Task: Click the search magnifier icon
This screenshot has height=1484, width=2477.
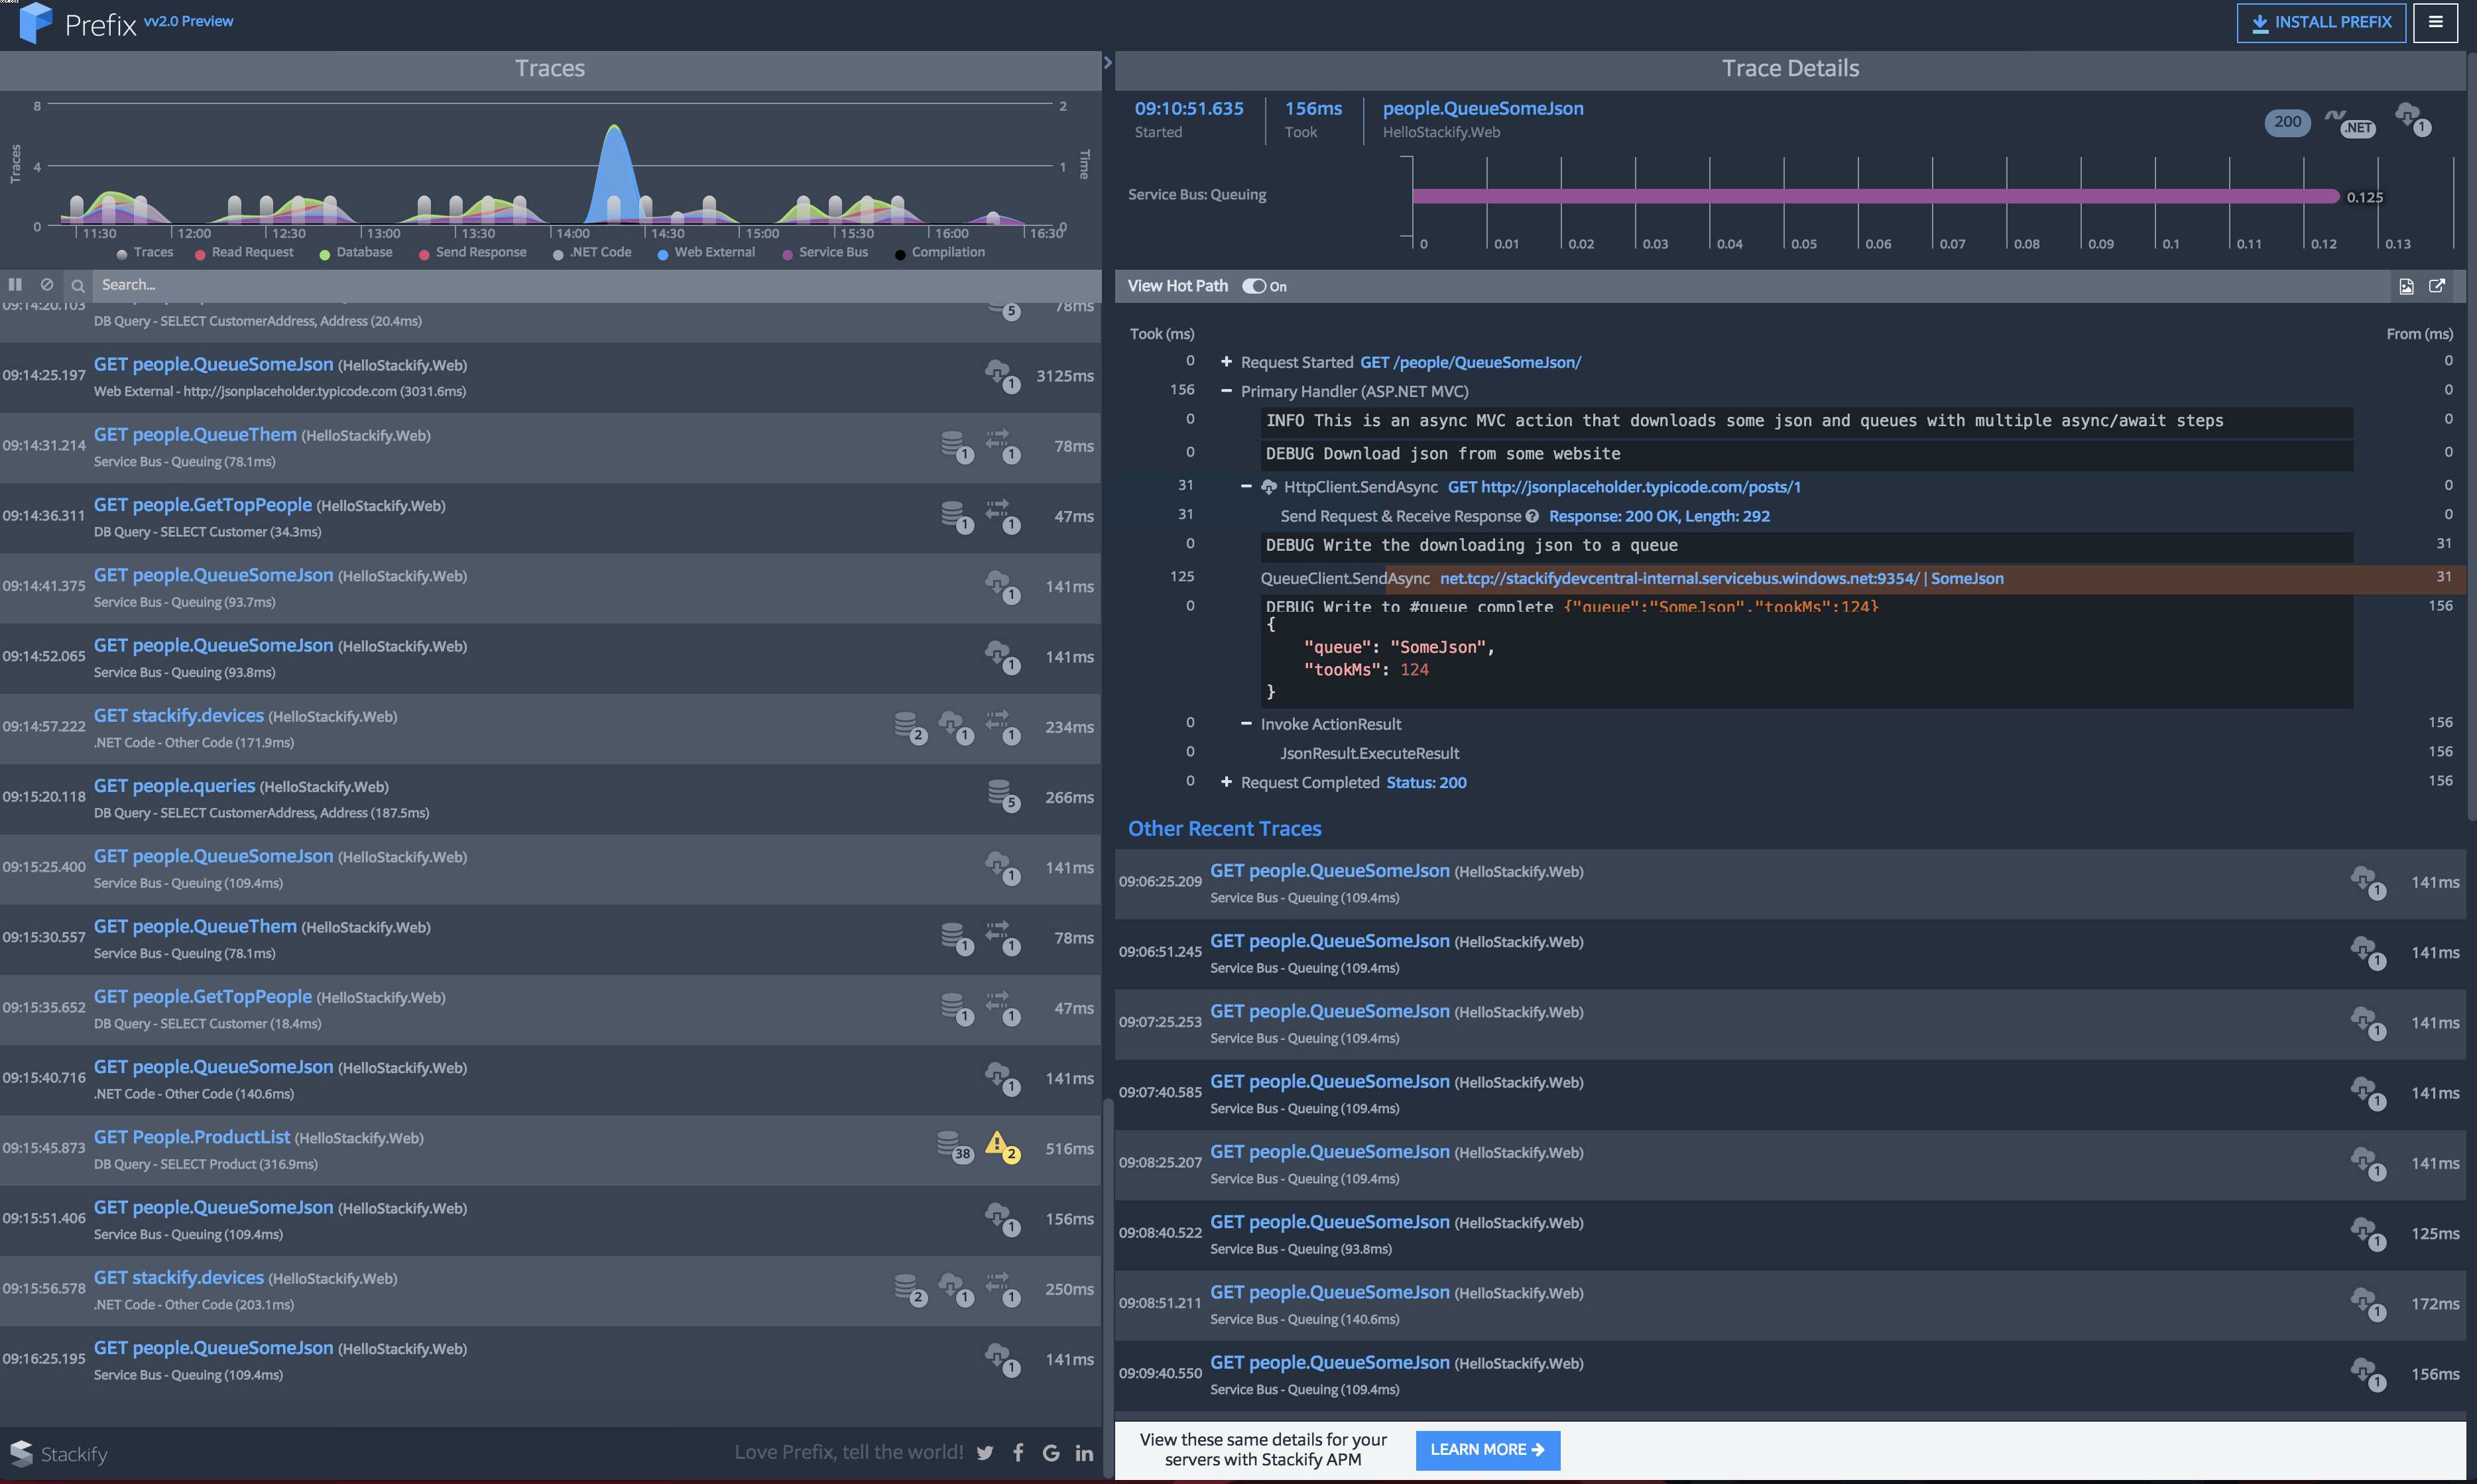Action: tap(78, 286)
